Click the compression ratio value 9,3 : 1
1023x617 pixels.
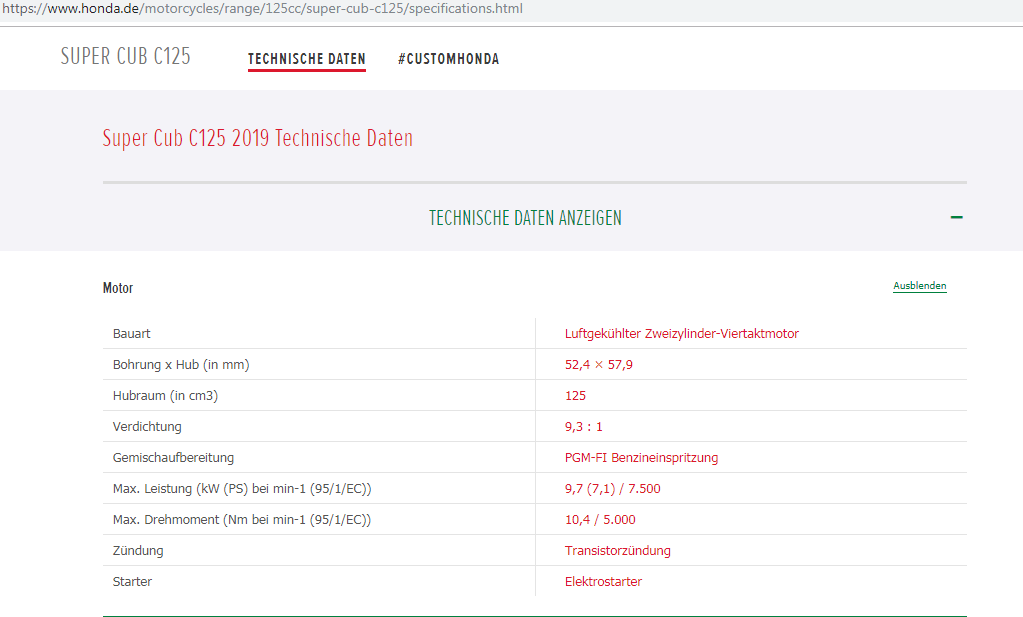click(583, 426)
